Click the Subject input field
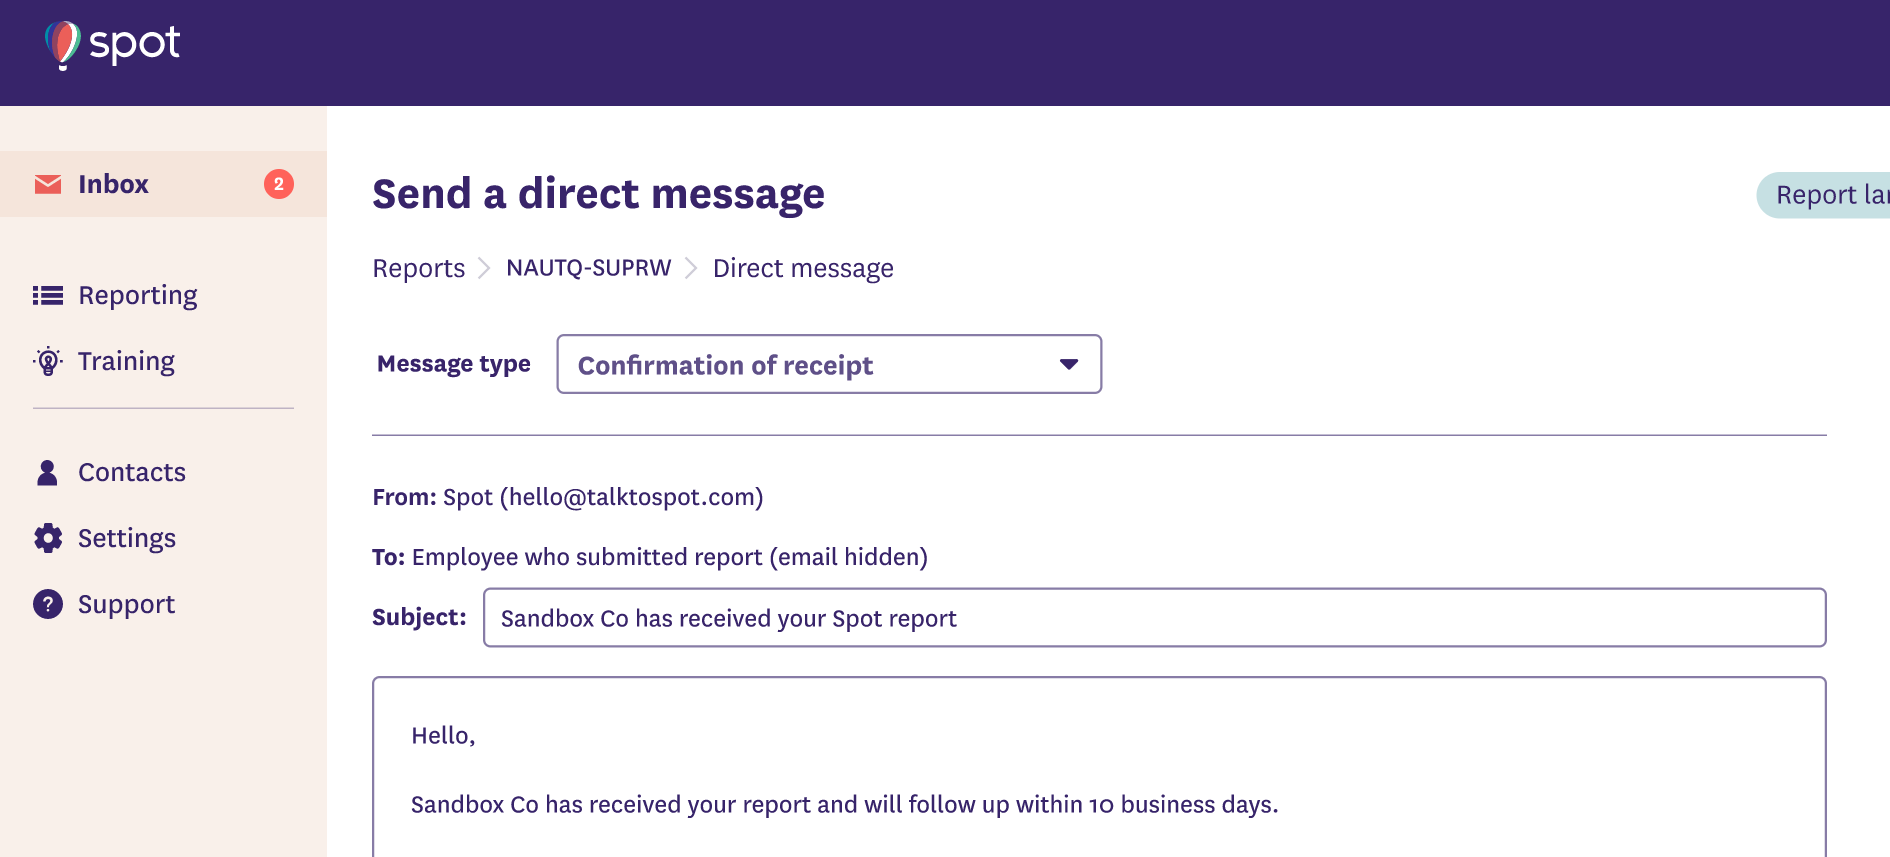Viewport: 1890px width, 857px height. click(x=1154, y=618)
